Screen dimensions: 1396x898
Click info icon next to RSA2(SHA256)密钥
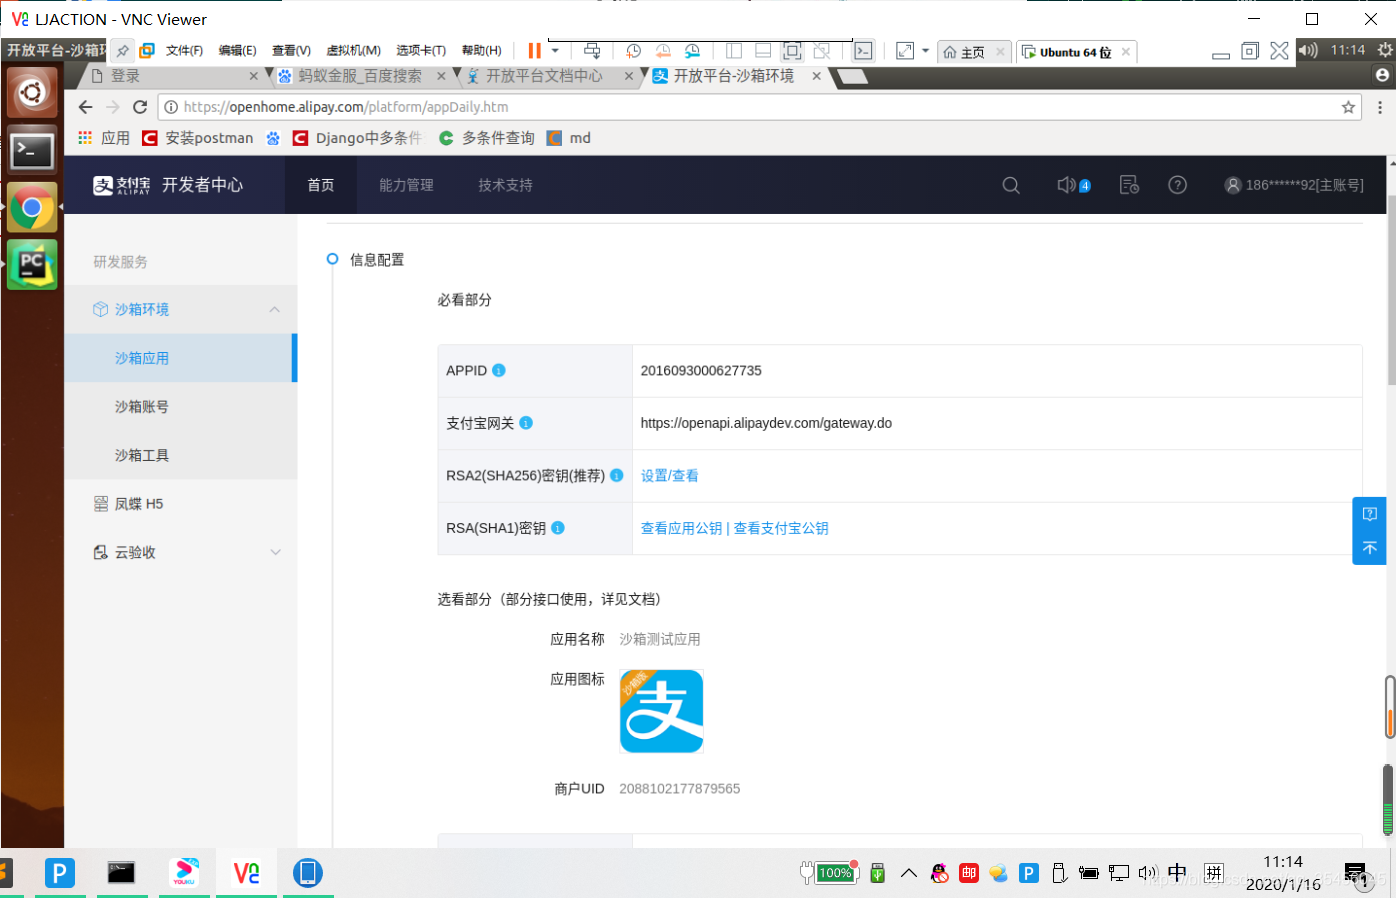tap(617, 475)
